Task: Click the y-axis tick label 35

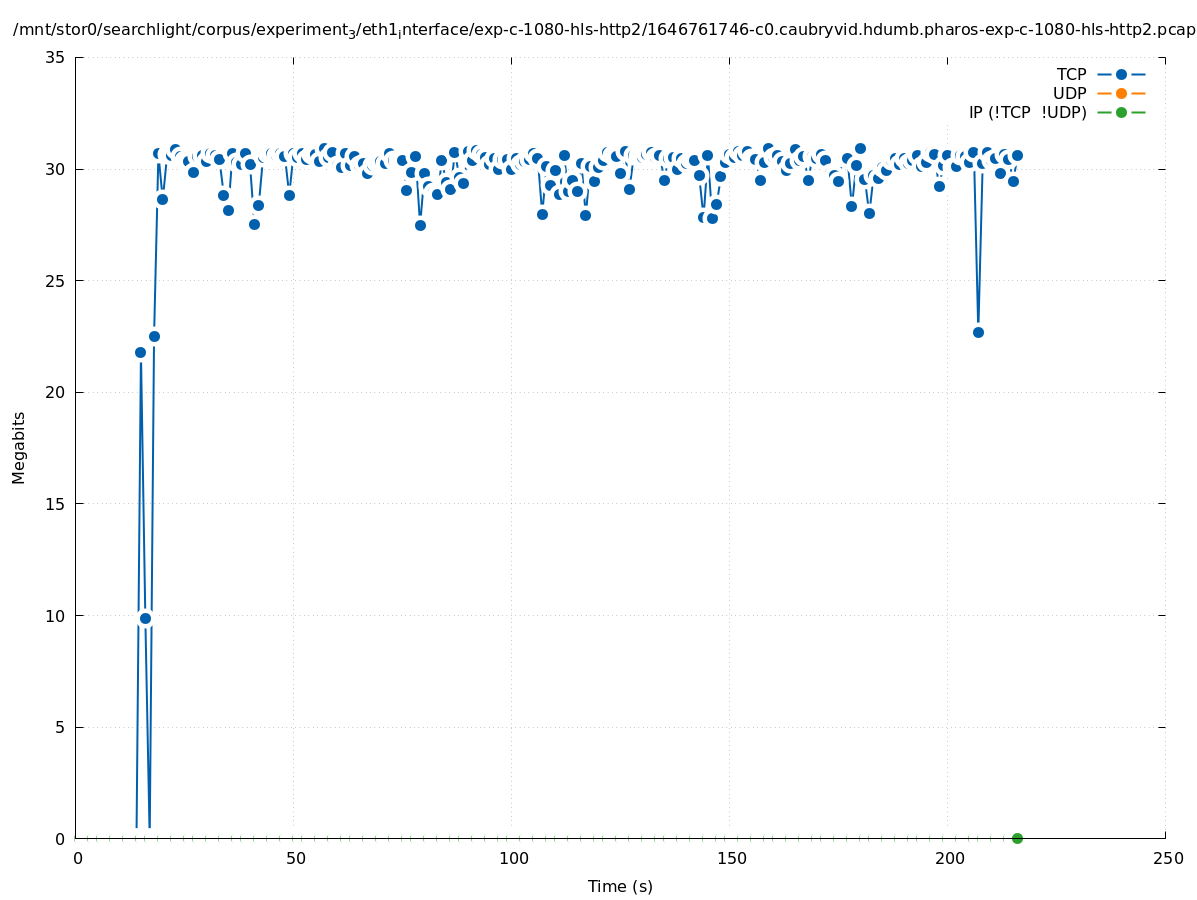Action: tap(56, 57)
